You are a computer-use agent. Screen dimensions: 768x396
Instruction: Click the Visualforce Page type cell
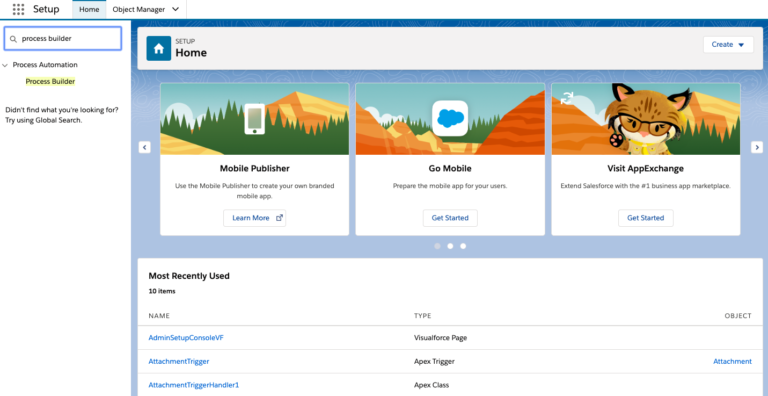coord(440,338)
